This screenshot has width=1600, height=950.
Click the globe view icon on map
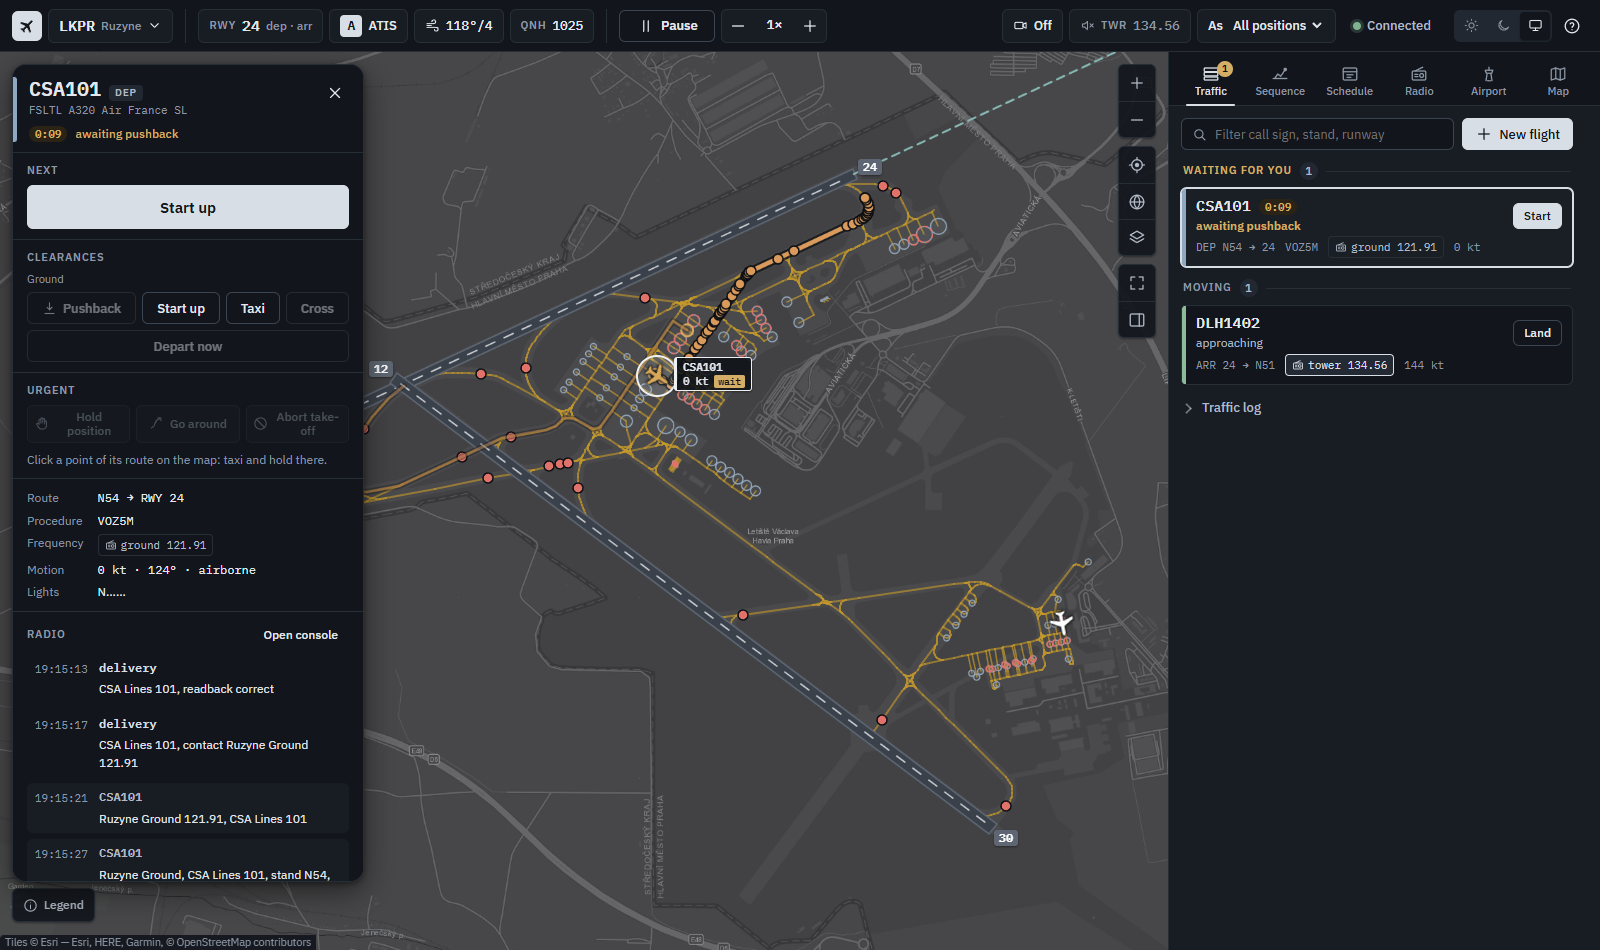[x=1137, y=202]
